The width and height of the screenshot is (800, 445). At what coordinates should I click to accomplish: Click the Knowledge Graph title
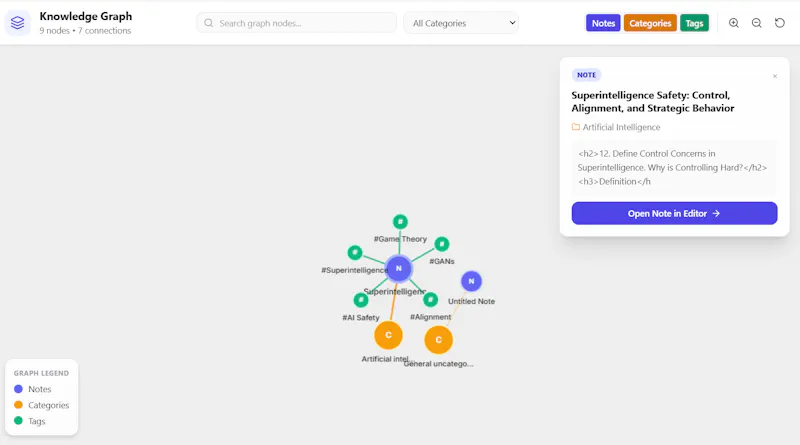(x=86, y=16)
